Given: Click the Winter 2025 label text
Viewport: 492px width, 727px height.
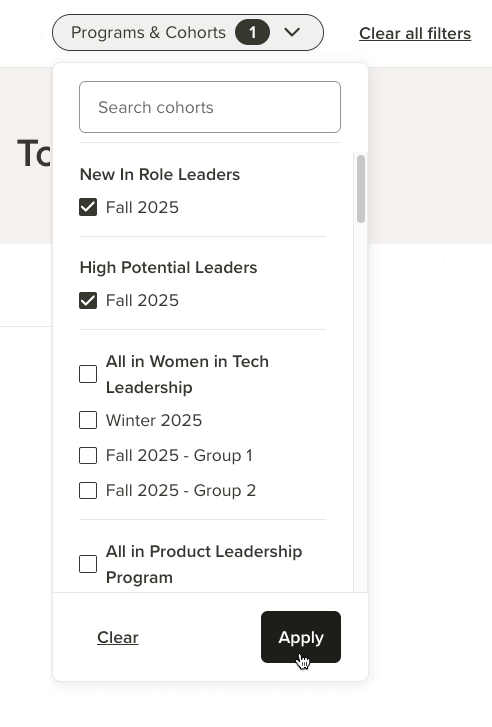Looking at the screenshot, I should tap(154, 421).
